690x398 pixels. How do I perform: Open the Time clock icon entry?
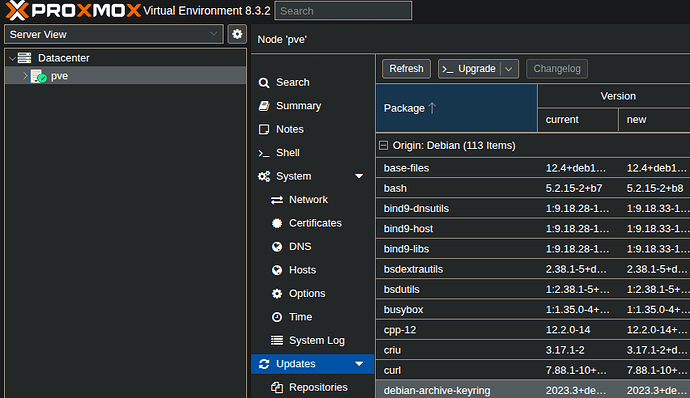277,317
